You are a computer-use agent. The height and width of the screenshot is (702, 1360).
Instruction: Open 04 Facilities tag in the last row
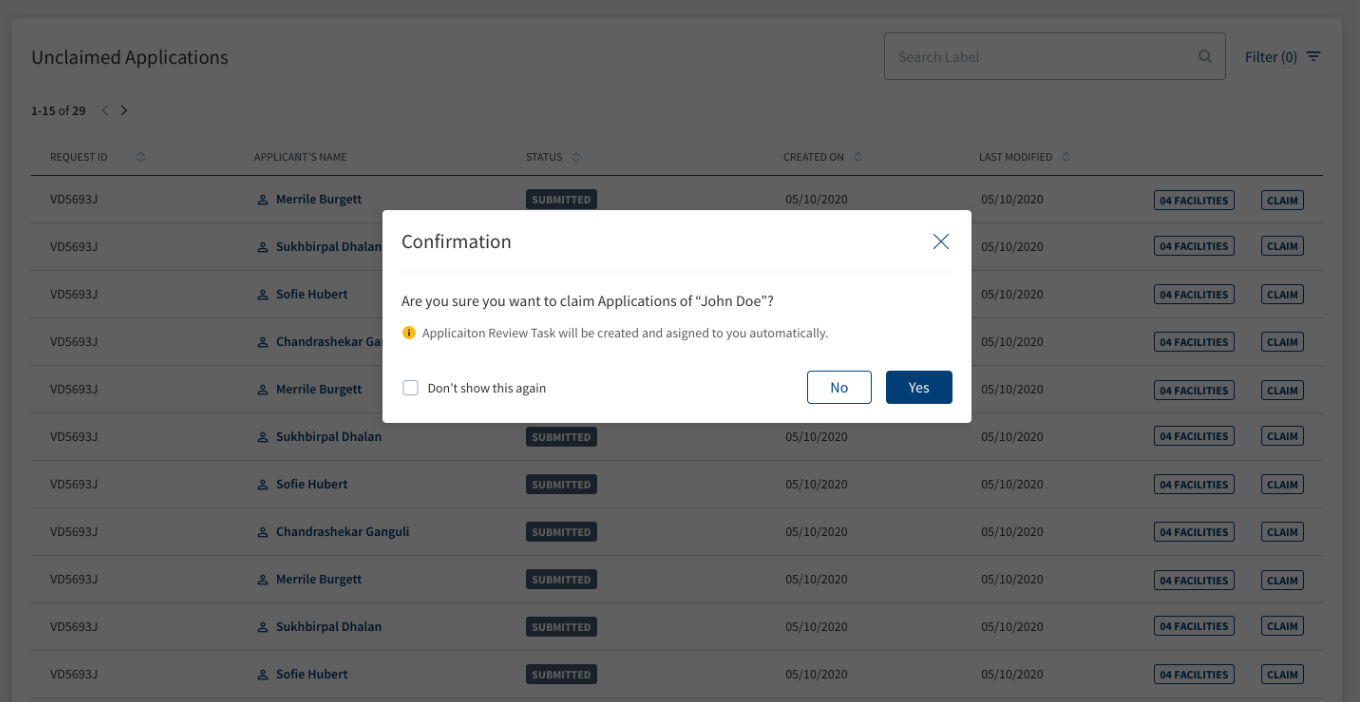click(x=1194, y=675)
